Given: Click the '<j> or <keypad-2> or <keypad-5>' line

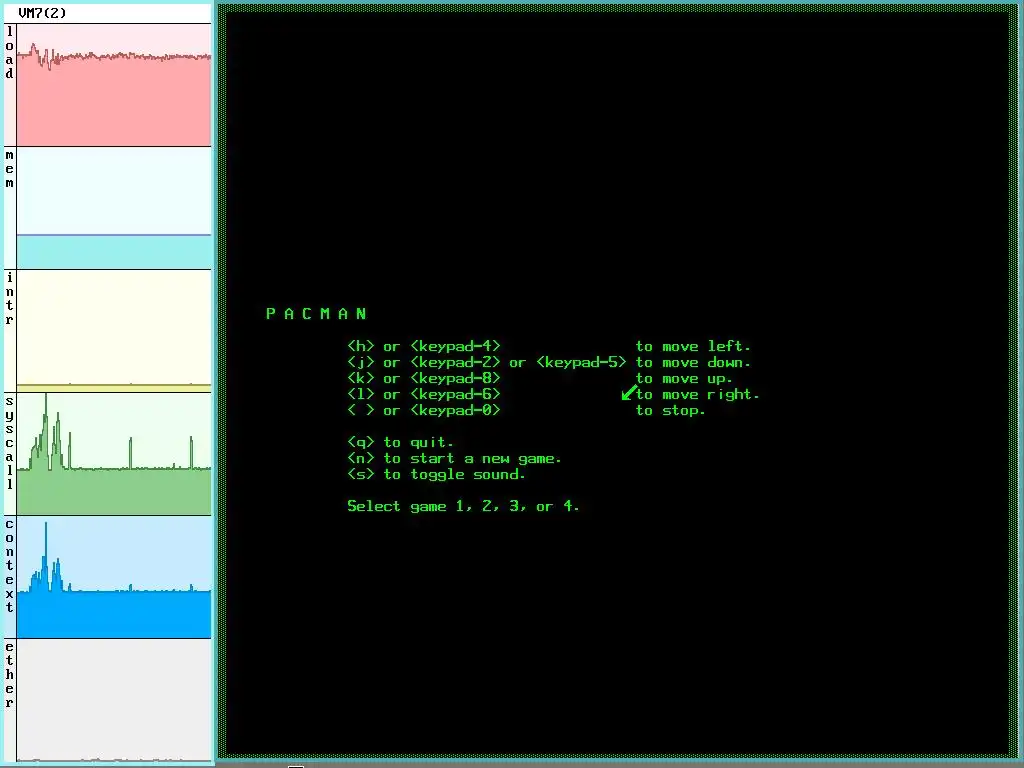Looking at the screenshot, I should click(x=487, y=362).
